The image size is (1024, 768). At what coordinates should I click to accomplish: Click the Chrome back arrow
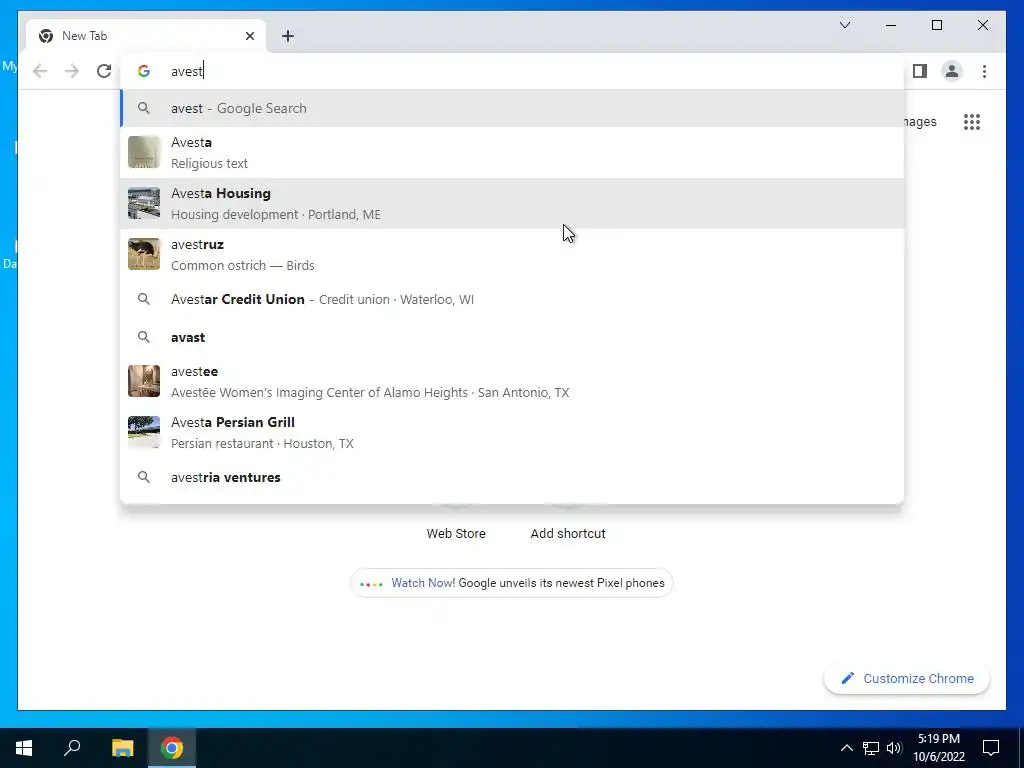pos(40,71)
